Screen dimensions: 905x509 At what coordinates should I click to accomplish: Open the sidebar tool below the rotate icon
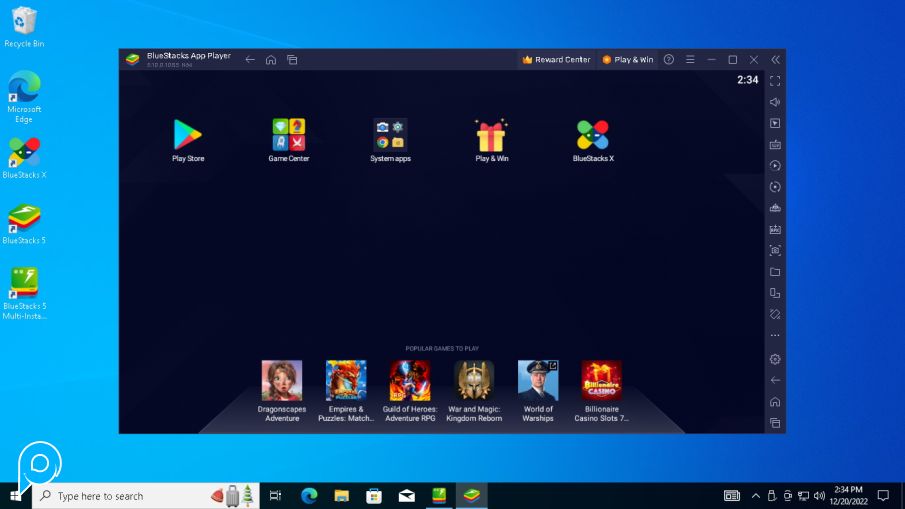click(775, 208)
